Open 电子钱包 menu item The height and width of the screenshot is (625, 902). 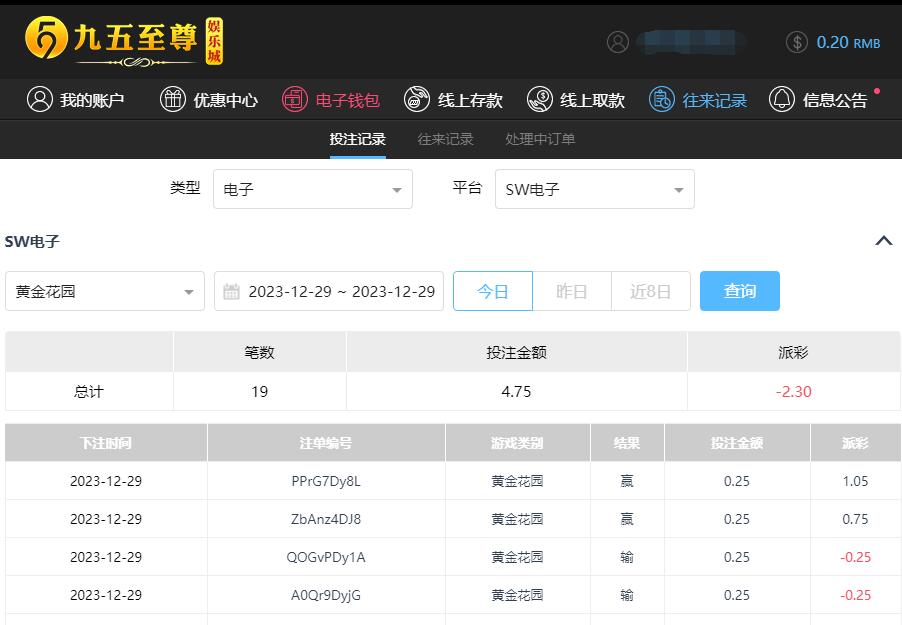click(x=331, y=100)
